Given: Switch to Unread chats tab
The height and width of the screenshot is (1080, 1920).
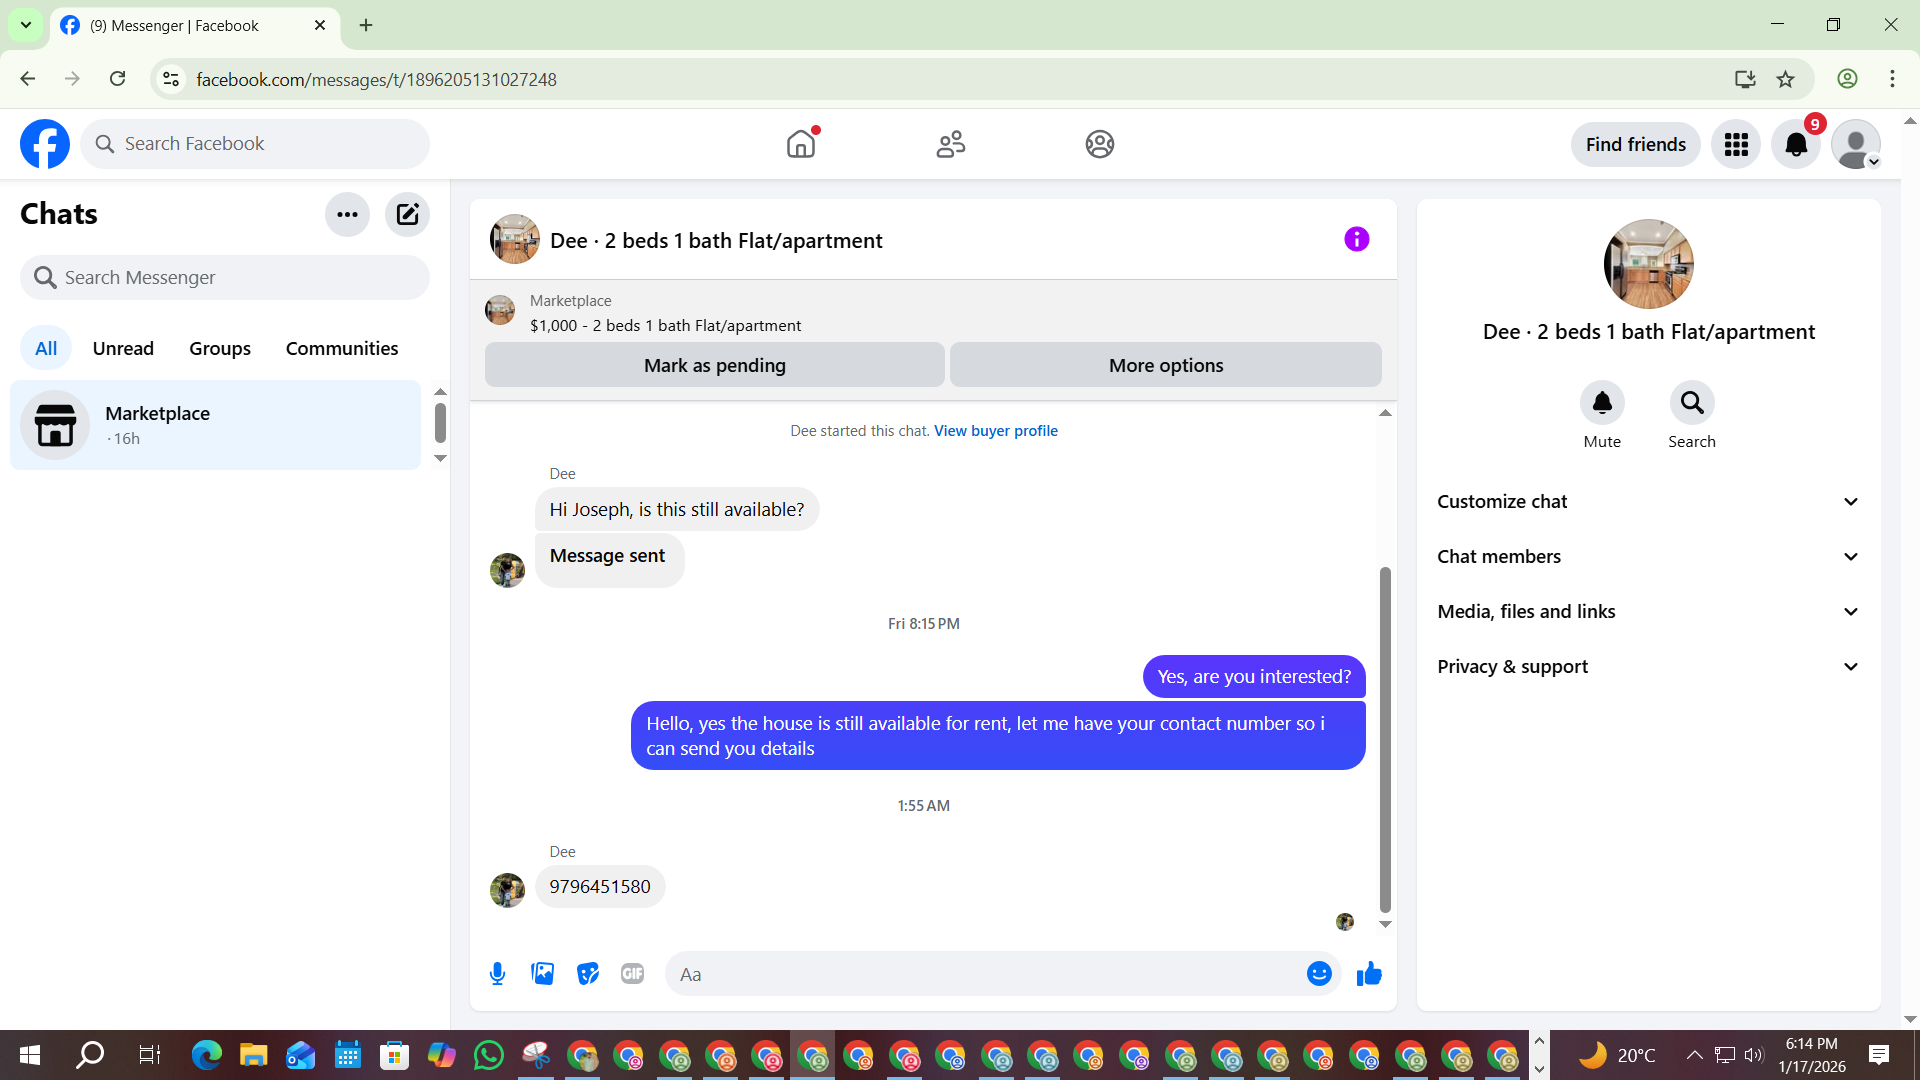Looking at the screenshot, I should pos(123,348).
